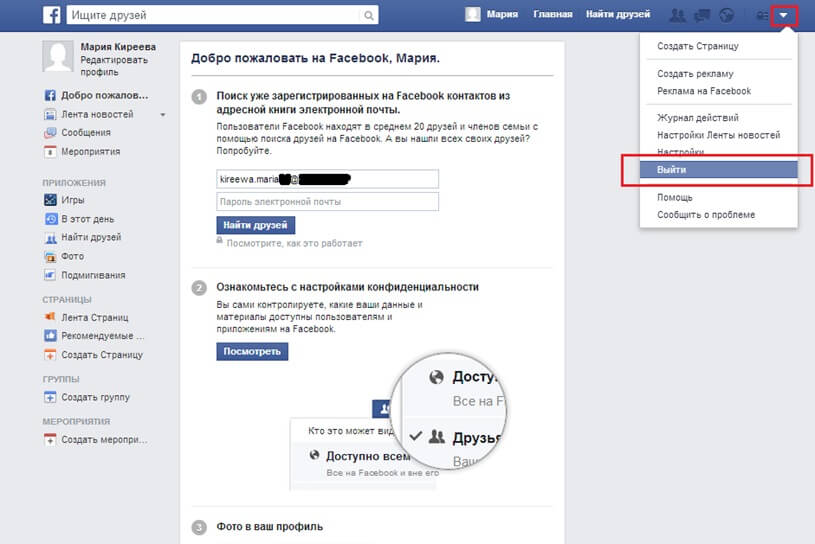Click the Фото sidebar icon
815x544 pixels.
50,257
